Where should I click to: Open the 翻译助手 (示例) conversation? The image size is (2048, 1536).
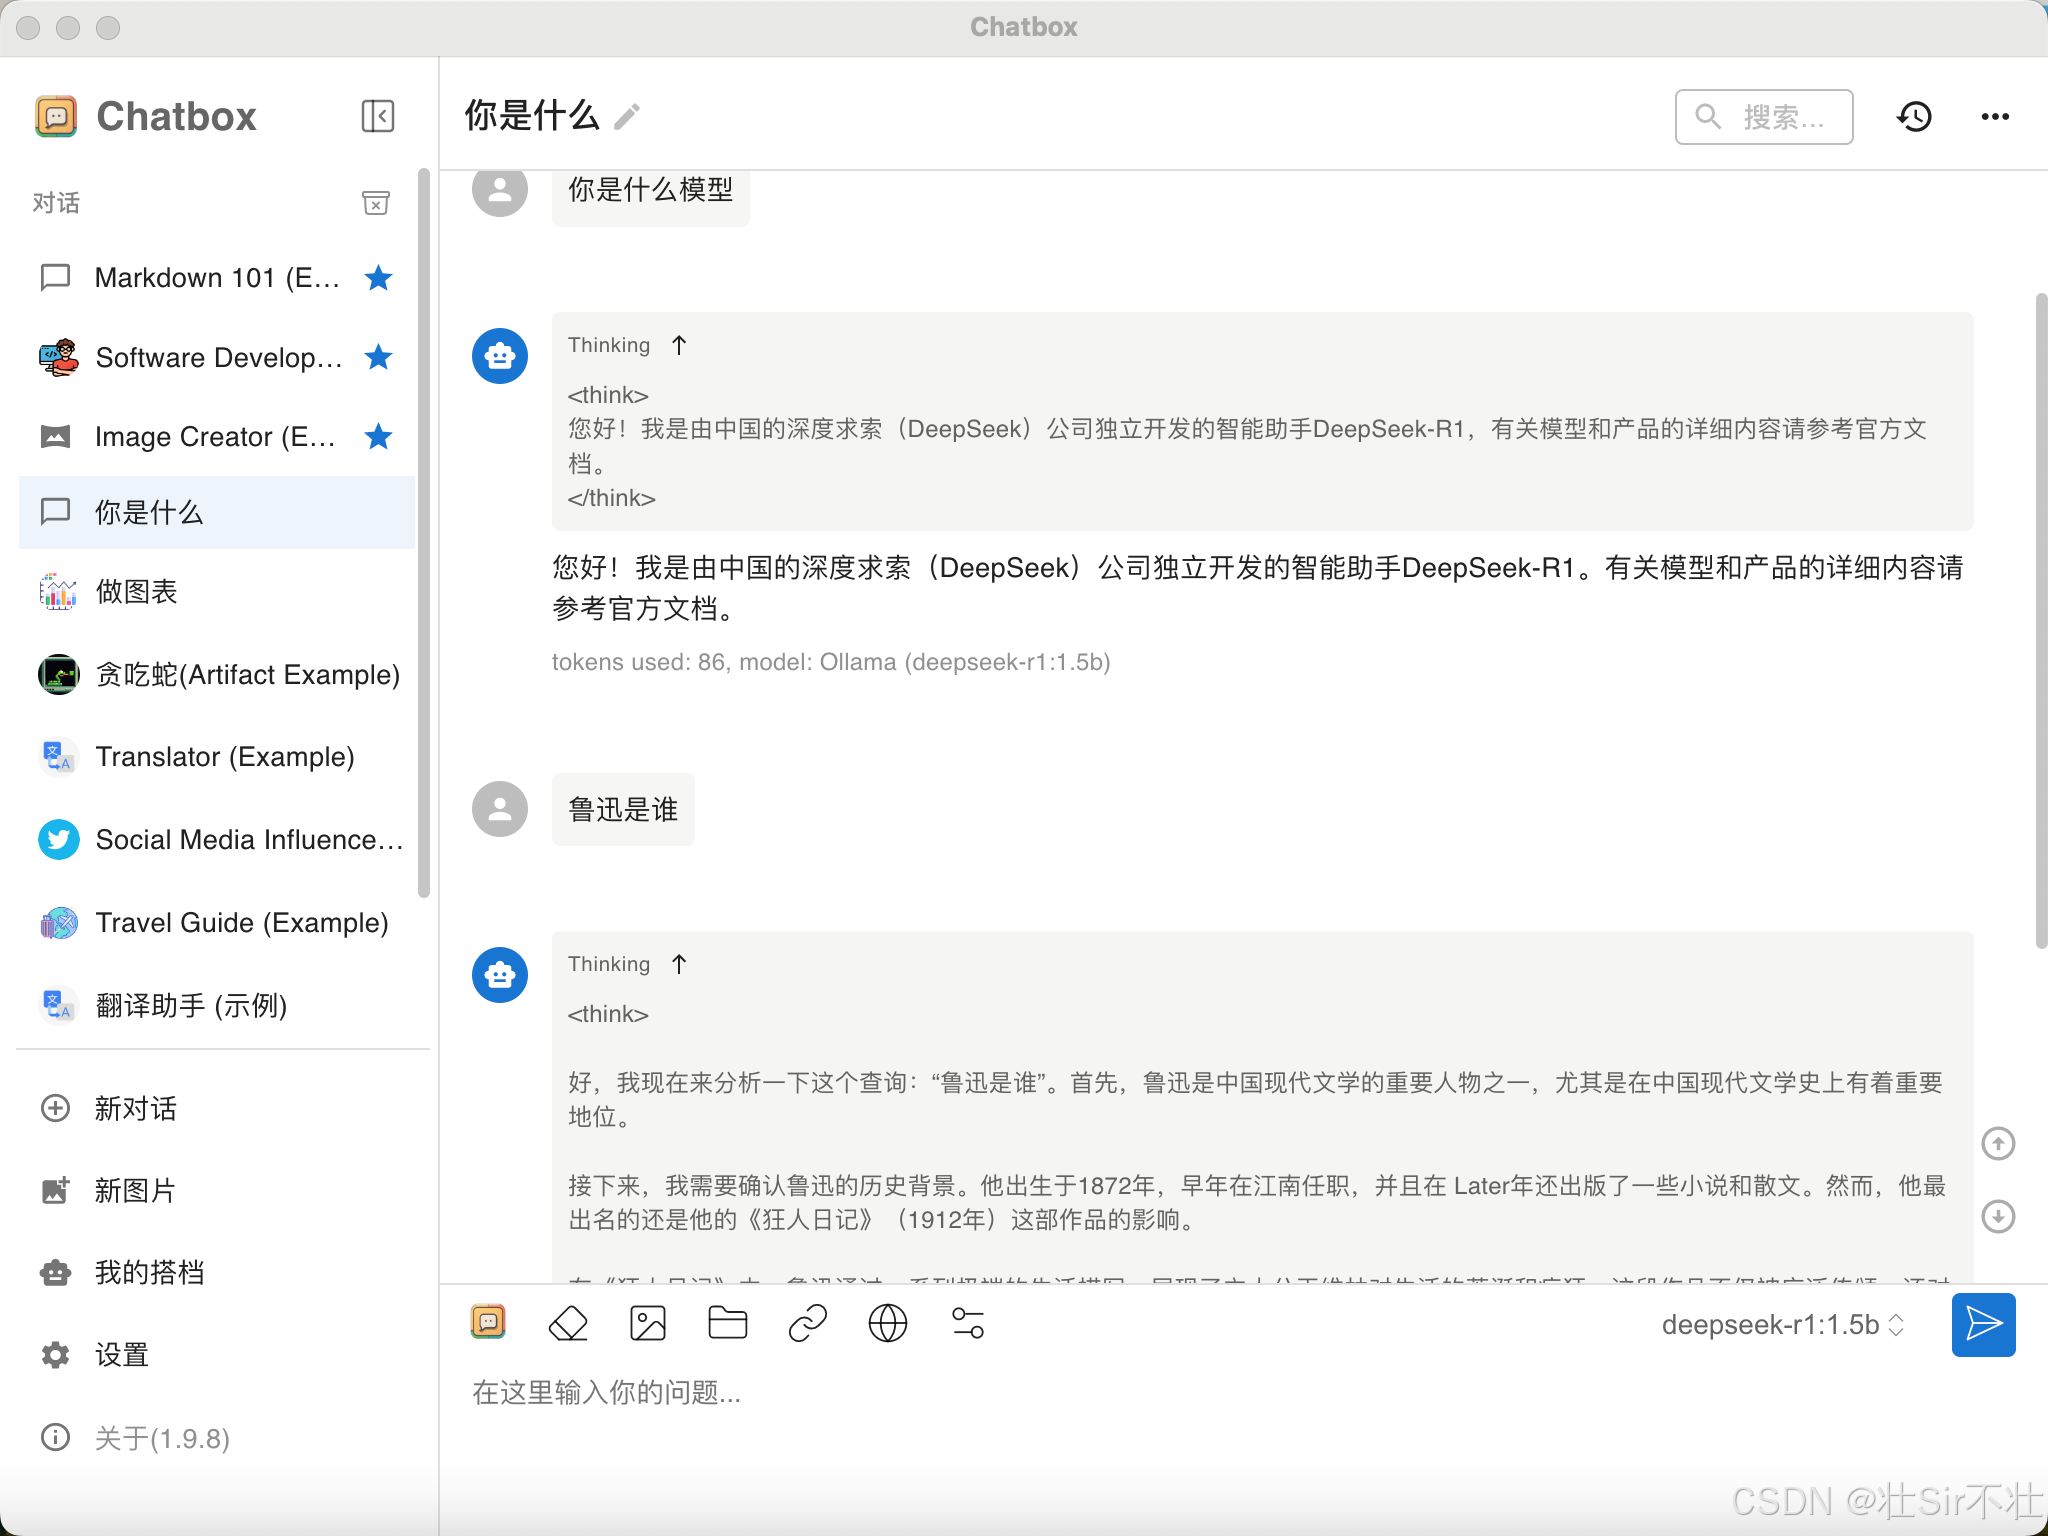[x=216, y=1005]
